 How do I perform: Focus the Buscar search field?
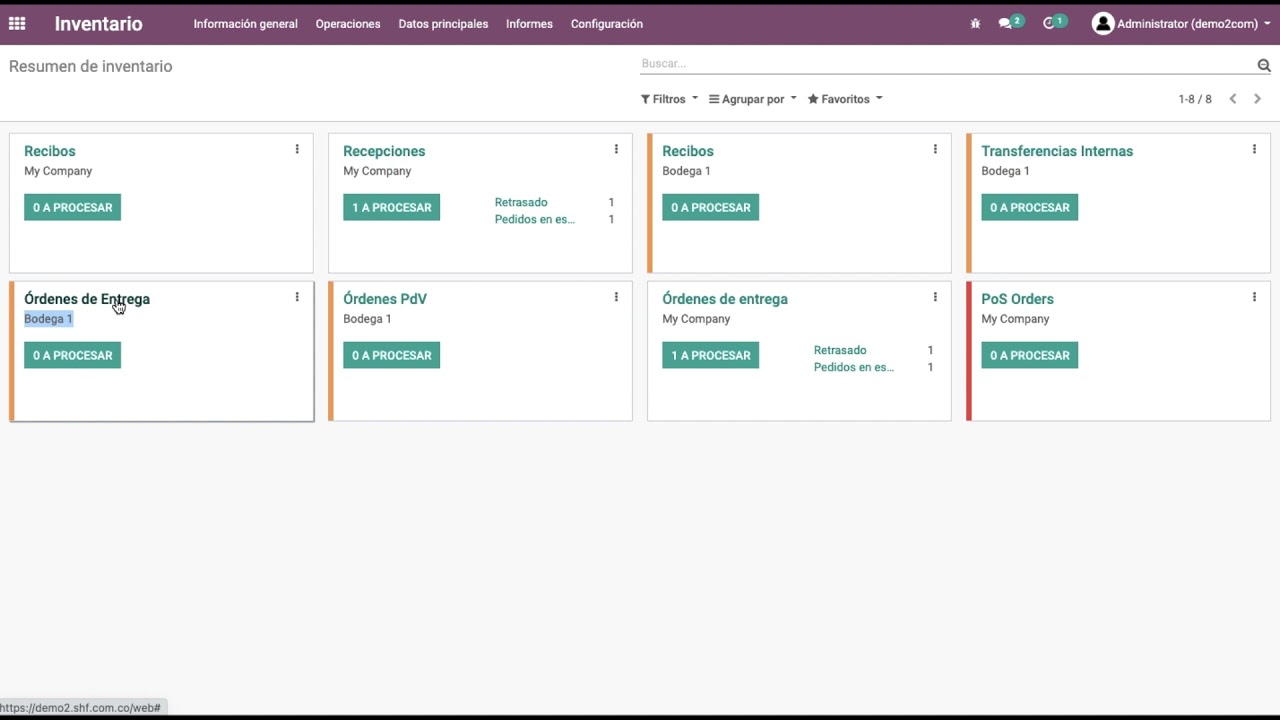coord(946,64)
